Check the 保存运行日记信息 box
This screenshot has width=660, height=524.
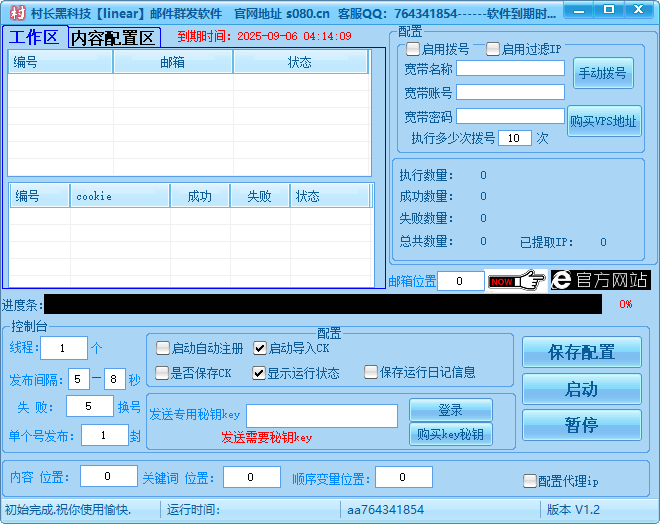371,373
